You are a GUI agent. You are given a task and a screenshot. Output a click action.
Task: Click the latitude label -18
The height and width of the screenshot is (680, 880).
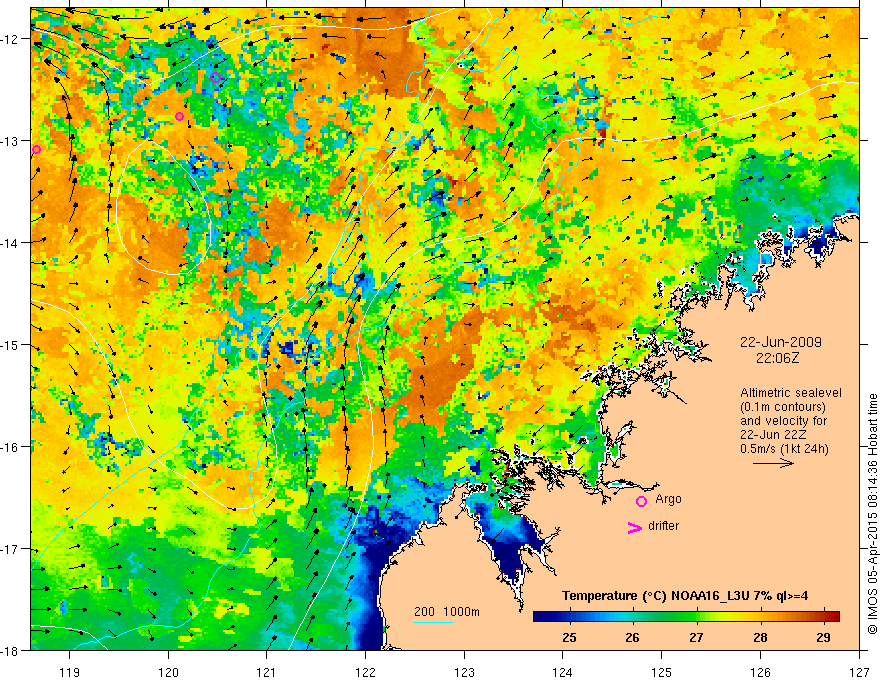10,651
